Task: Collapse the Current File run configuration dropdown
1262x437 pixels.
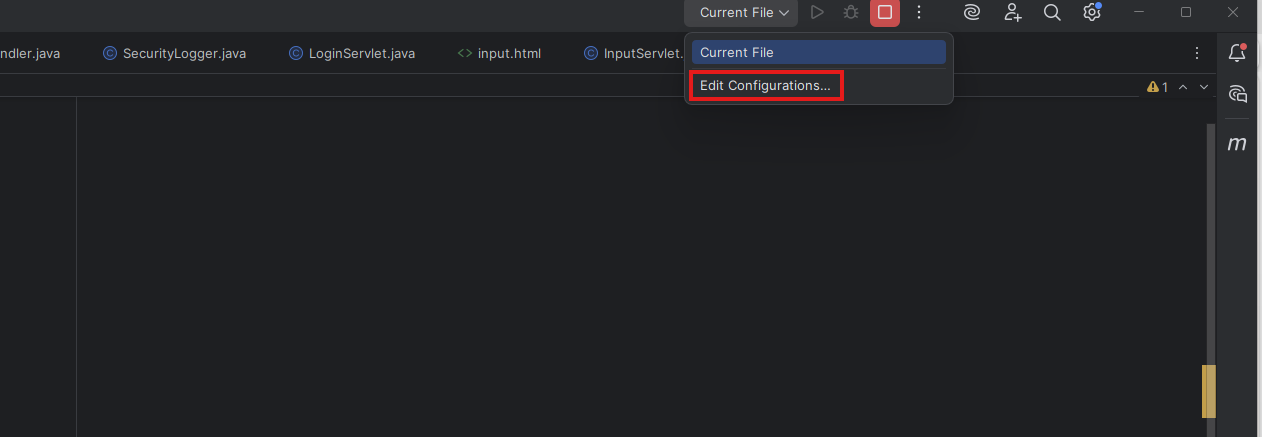Action: coord(744,13)
